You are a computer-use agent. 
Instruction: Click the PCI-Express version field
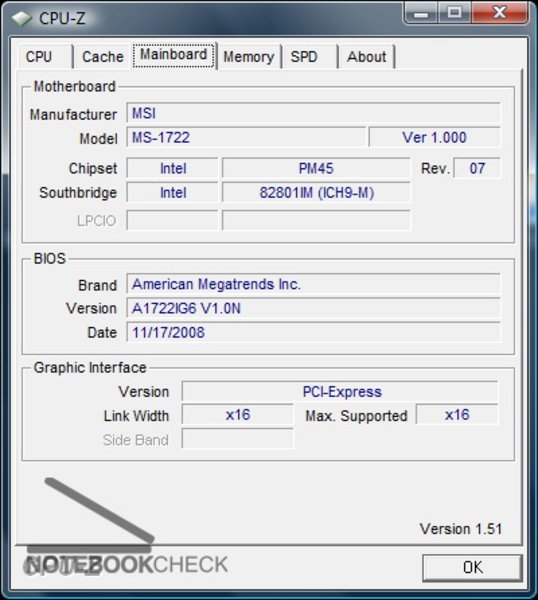tap(340, 391)
